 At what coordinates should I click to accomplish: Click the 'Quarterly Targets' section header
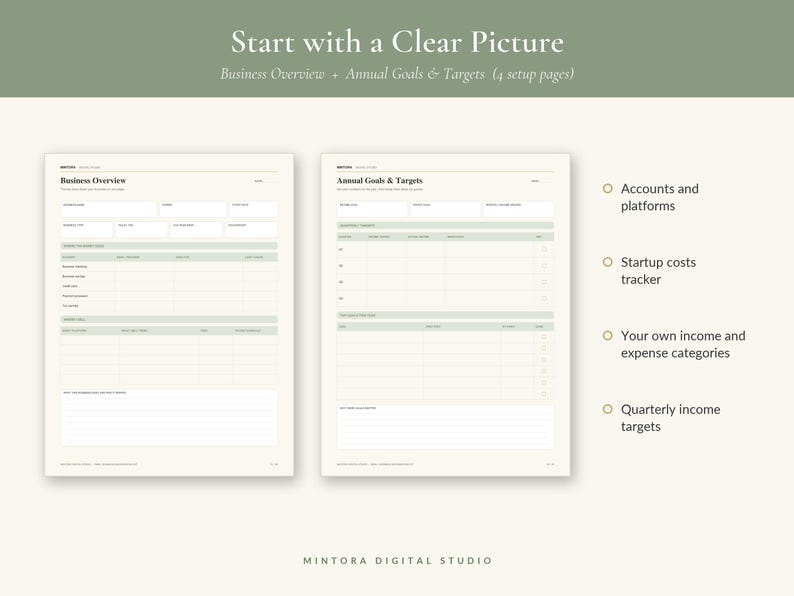446,225
